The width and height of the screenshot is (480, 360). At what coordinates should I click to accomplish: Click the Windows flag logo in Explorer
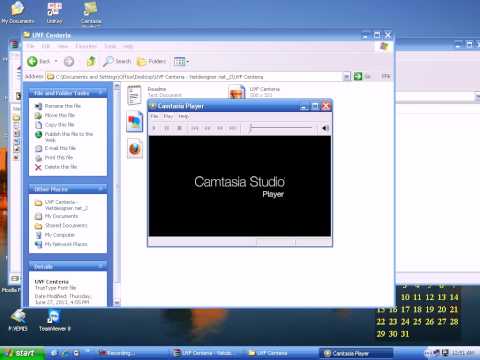(x=384, y=46)
